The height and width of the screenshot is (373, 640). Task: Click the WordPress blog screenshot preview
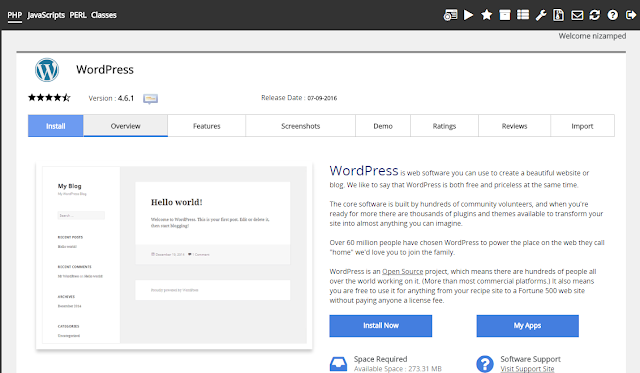(174, 255)
